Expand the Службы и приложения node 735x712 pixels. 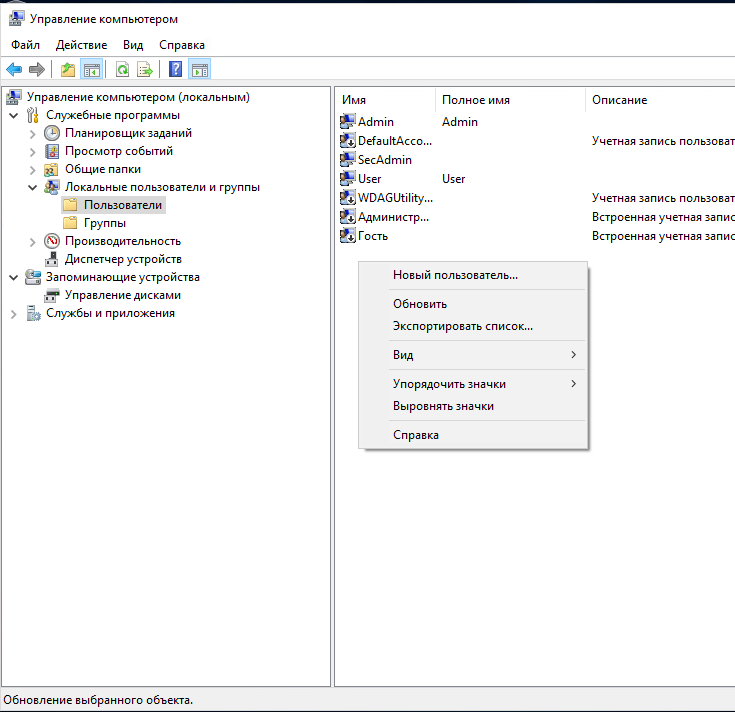14,313
